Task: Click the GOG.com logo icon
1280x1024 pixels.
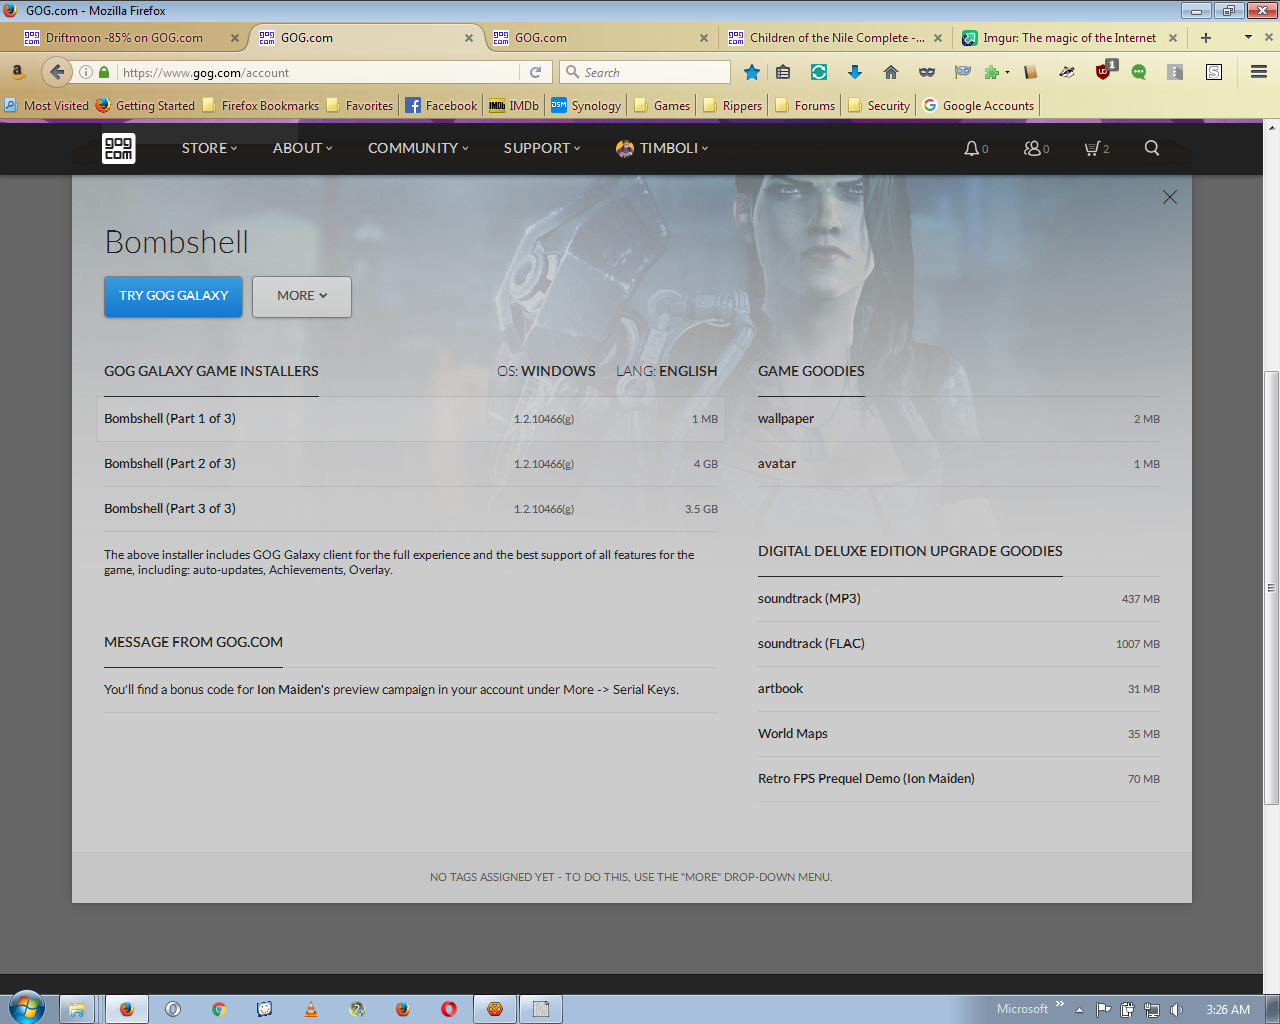Action: pos(118,148)
